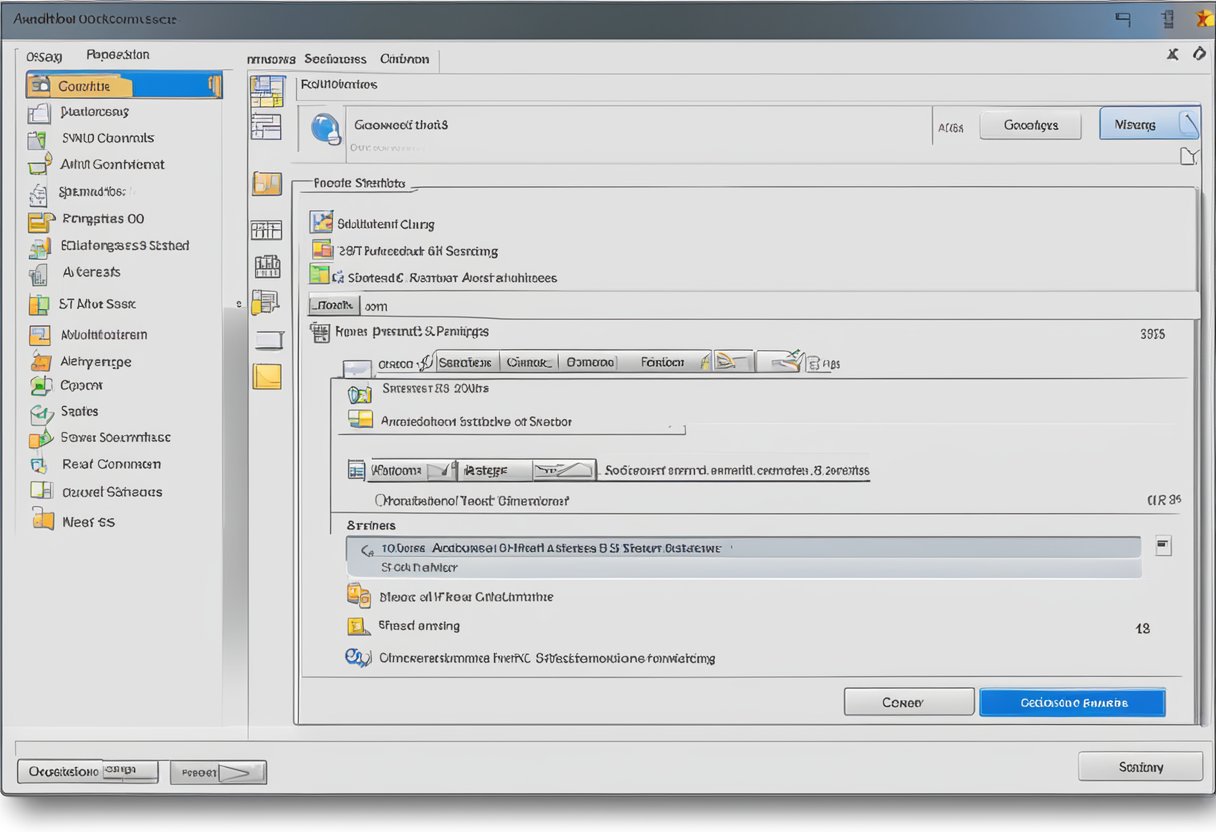
Task: Switch to the Cnibnon tab
Action: tap(404, 59)
